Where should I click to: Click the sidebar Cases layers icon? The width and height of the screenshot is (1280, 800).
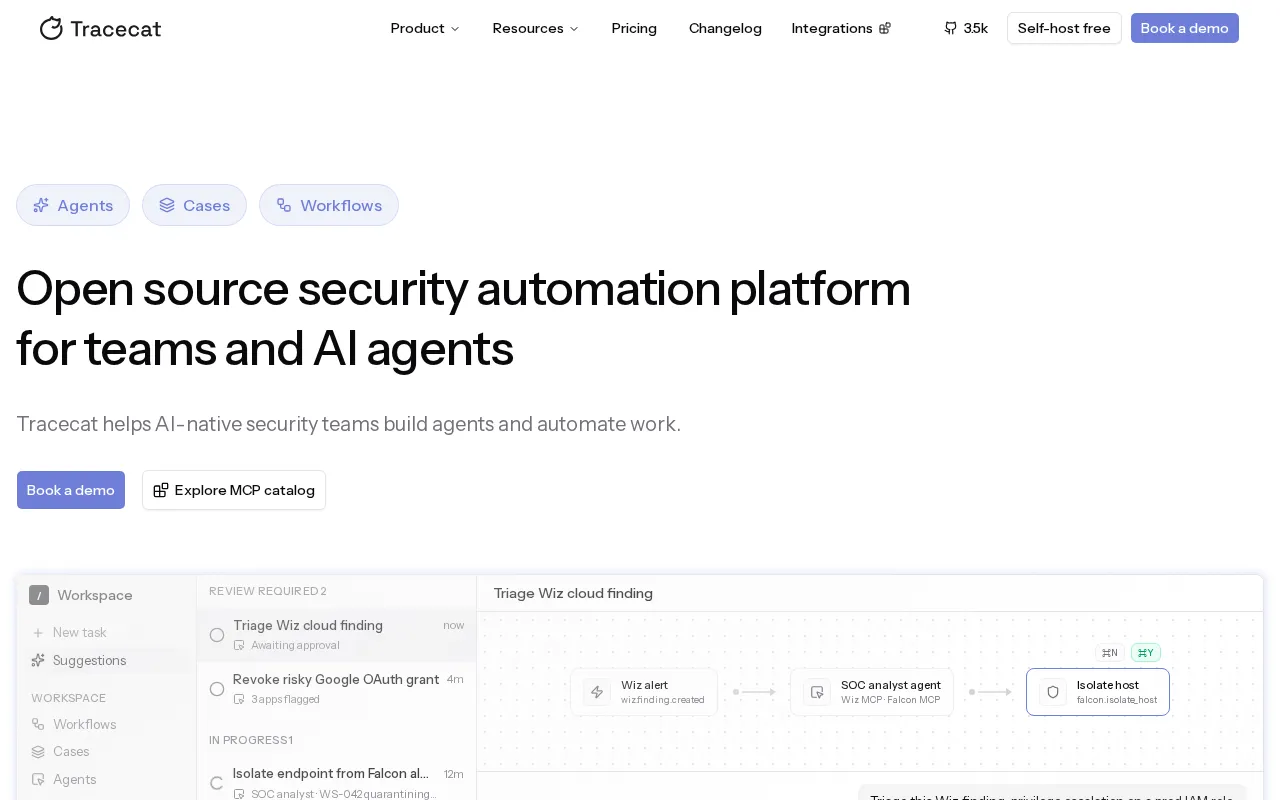(x=38, y=751)
